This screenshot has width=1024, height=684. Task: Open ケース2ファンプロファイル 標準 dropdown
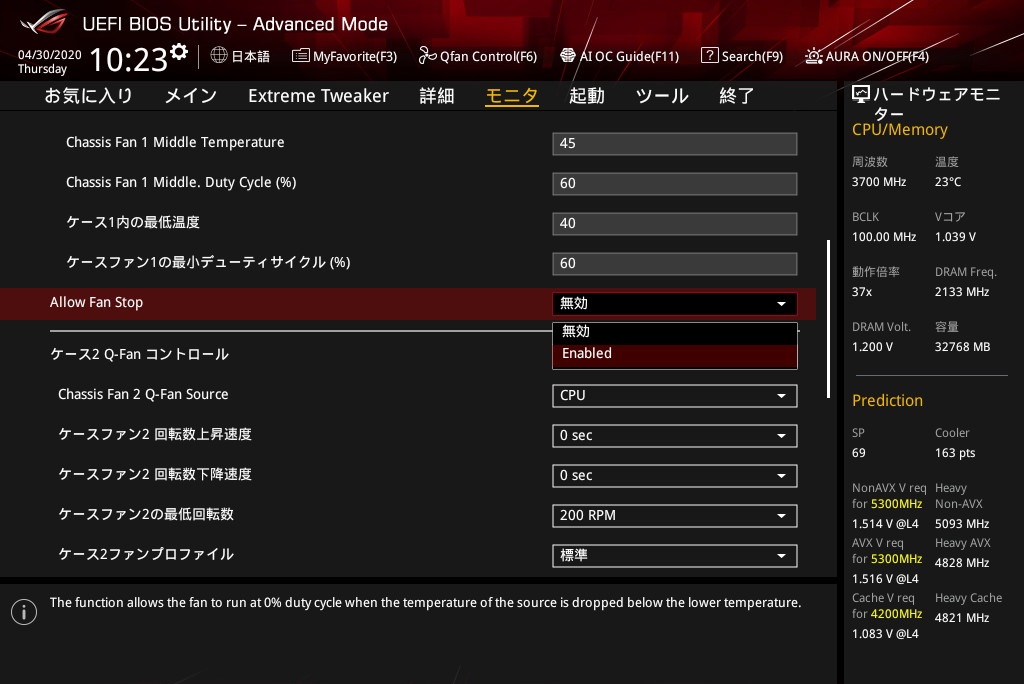coord(675,555)
